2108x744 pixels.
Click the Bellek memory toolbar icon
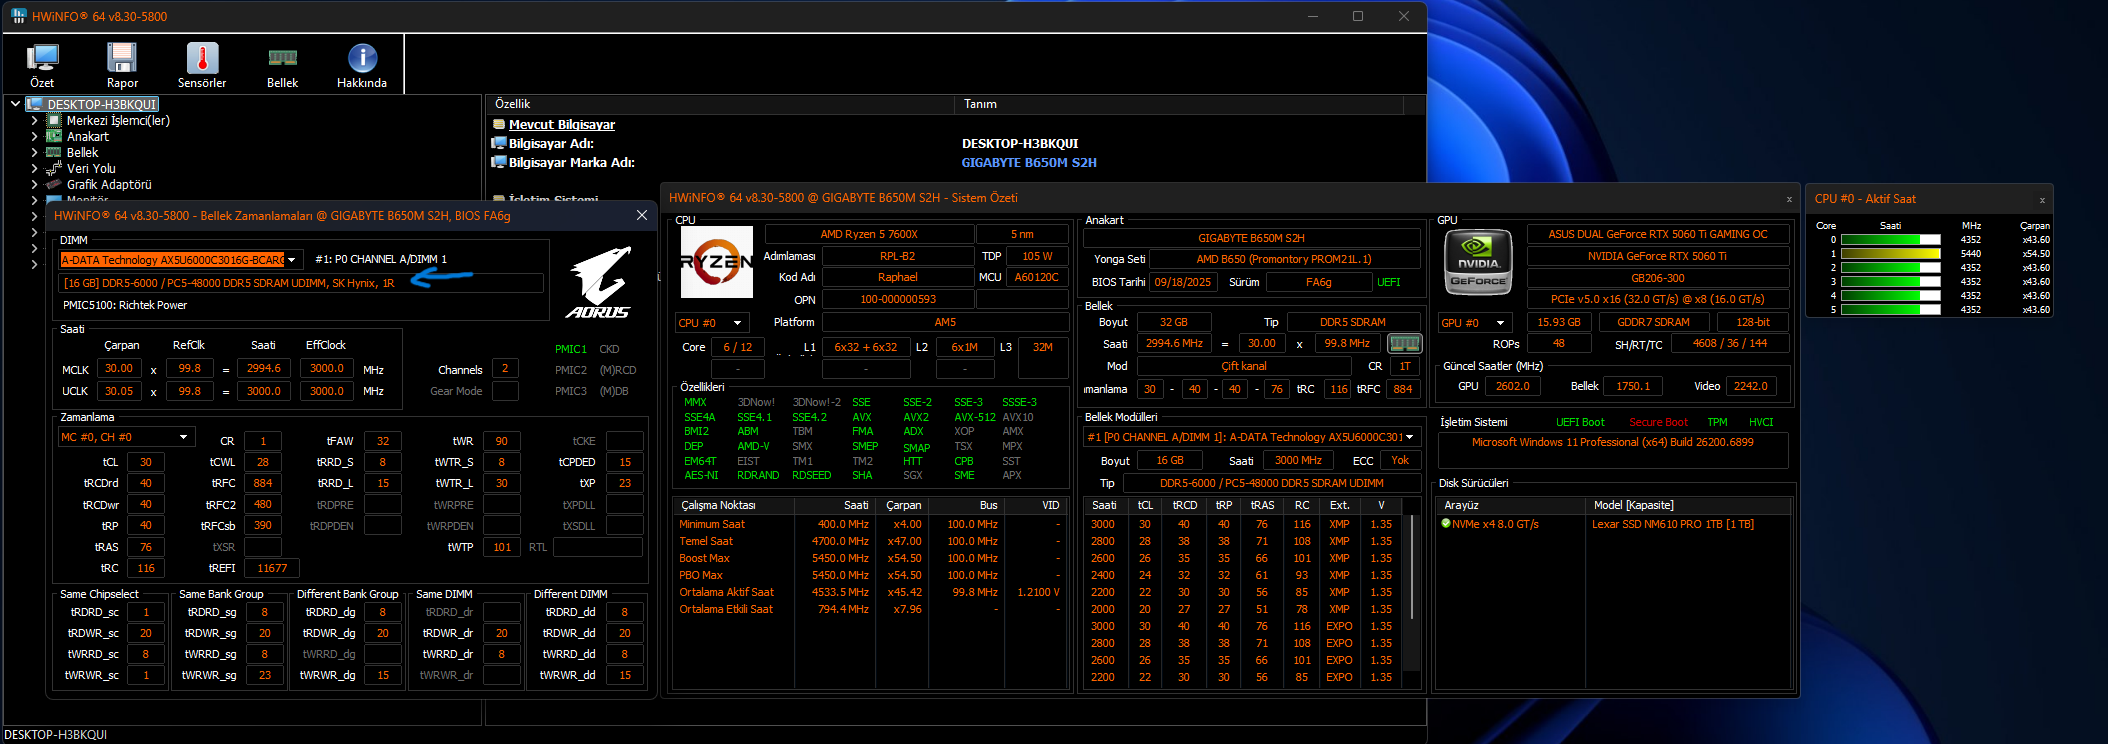[282, 65]
